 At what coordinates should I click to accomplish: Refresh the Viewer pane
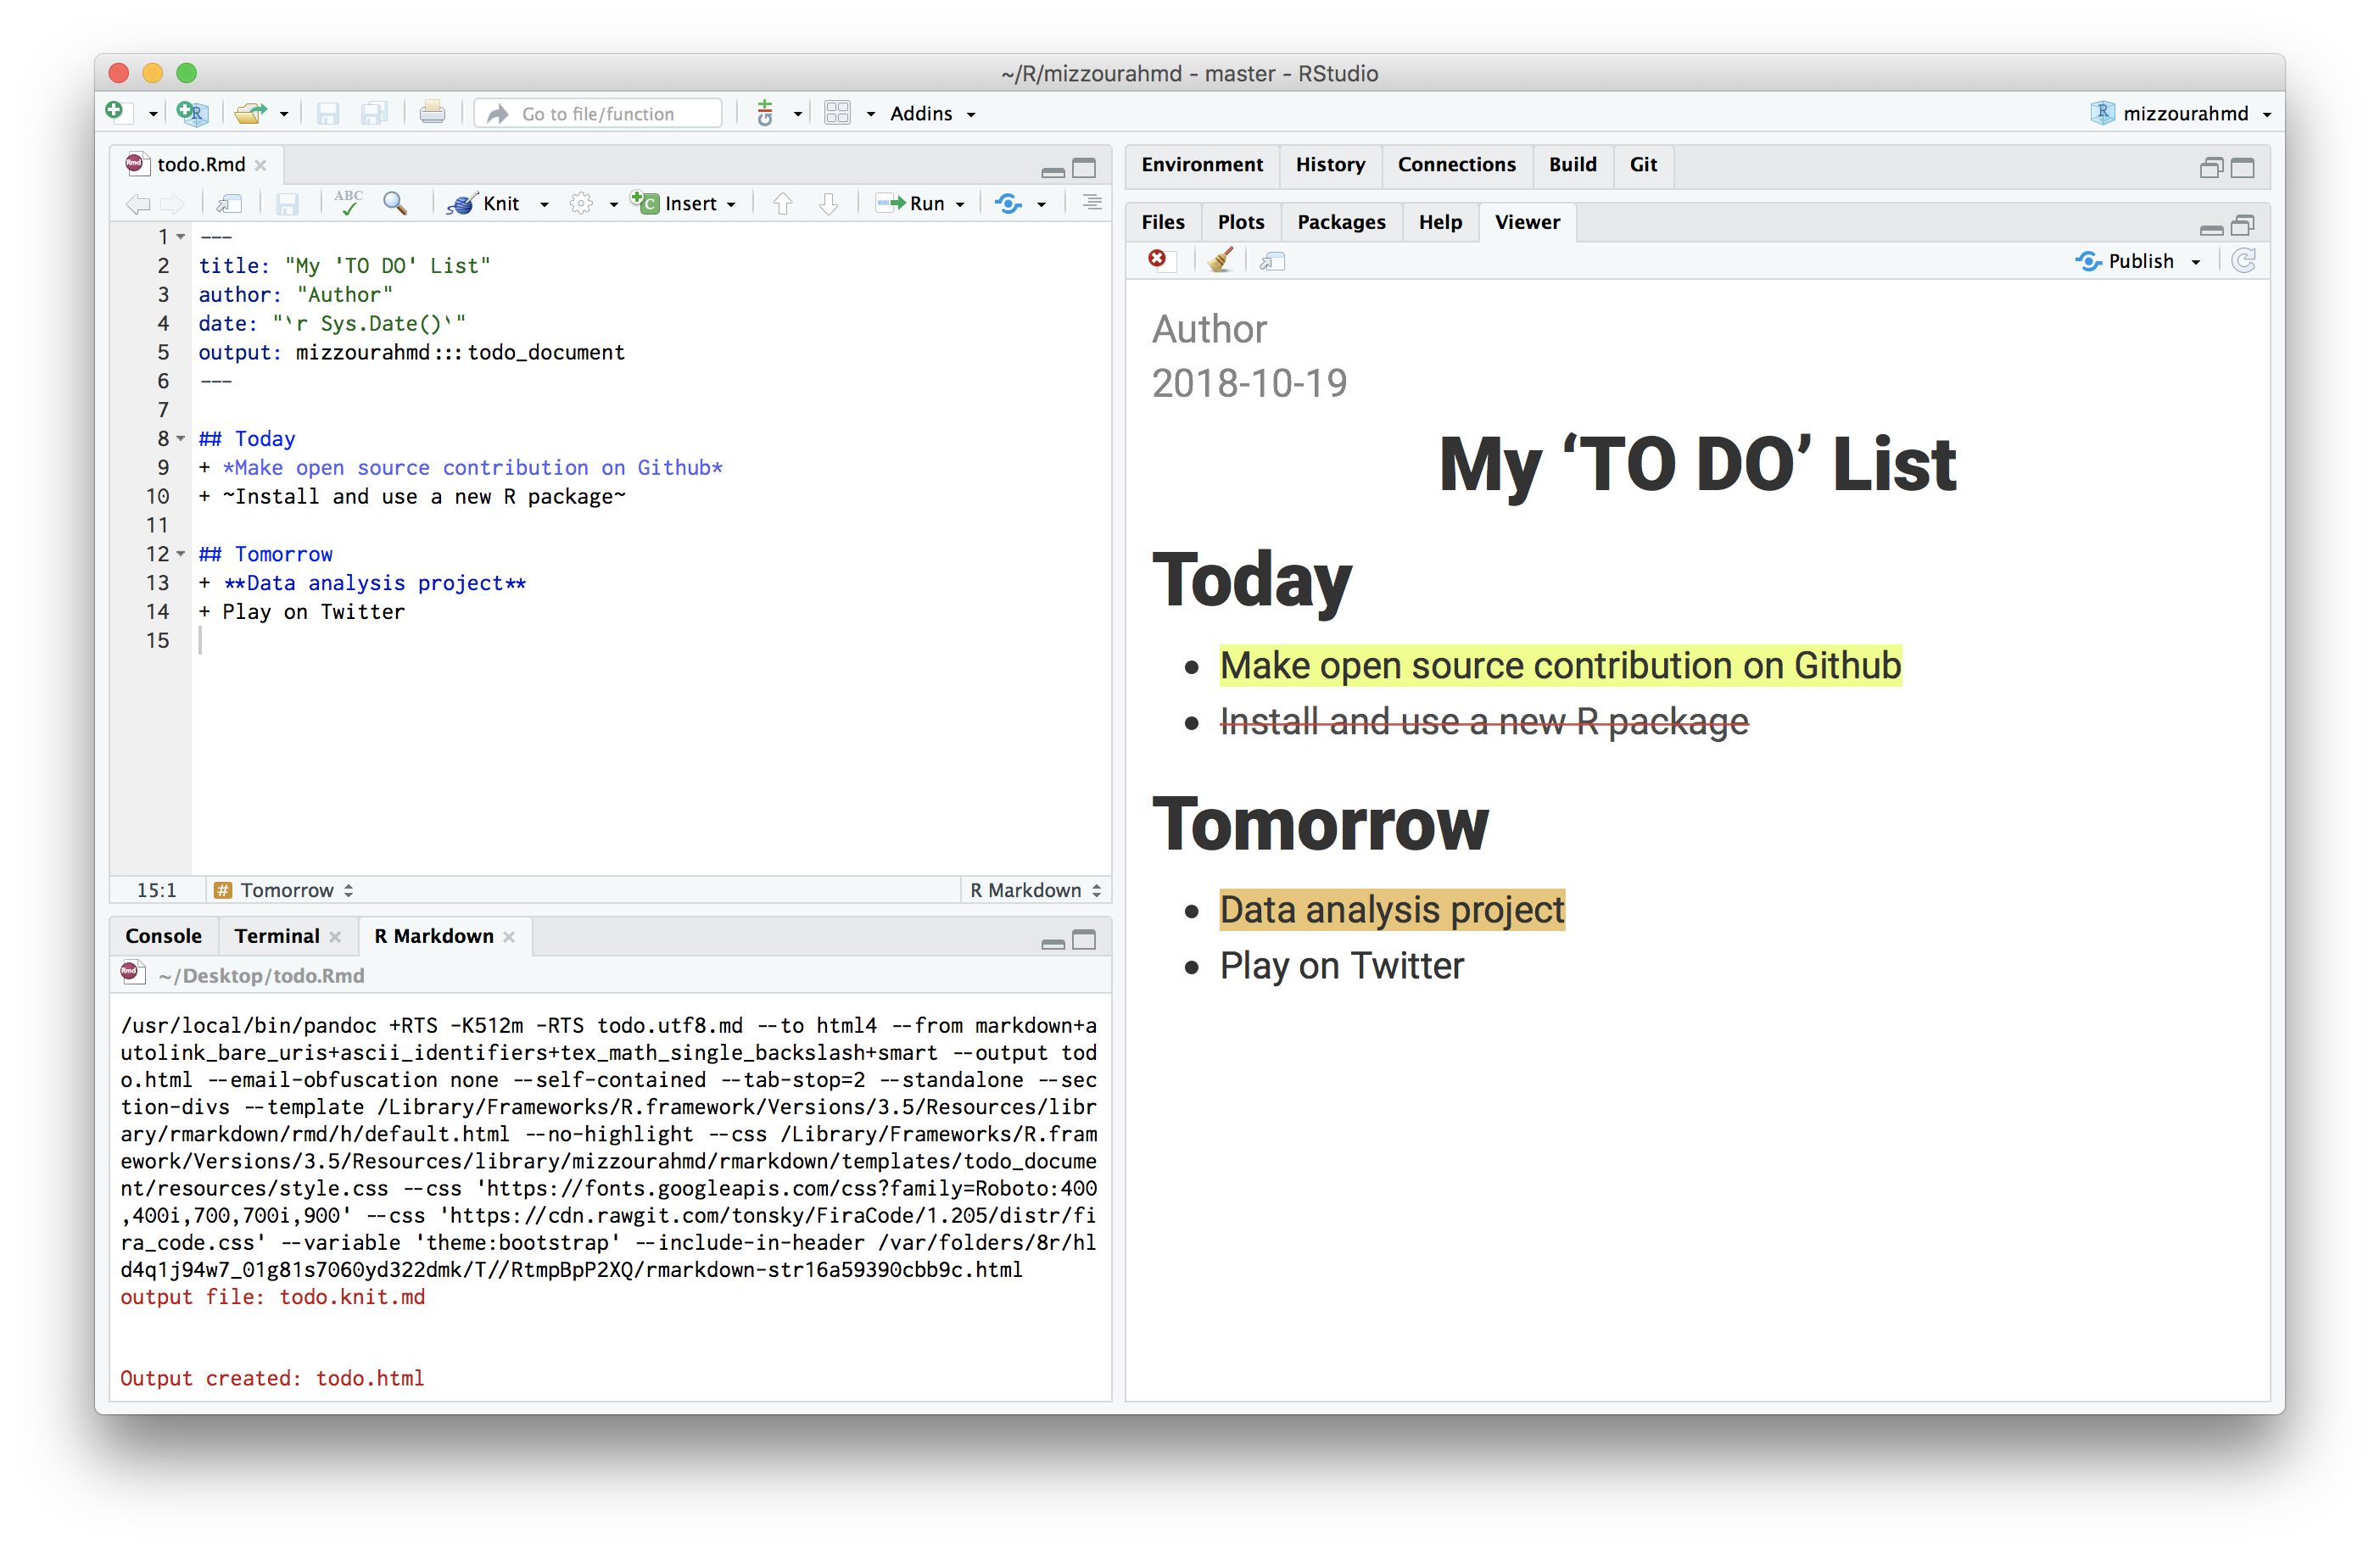click(x=2244, y=261)
